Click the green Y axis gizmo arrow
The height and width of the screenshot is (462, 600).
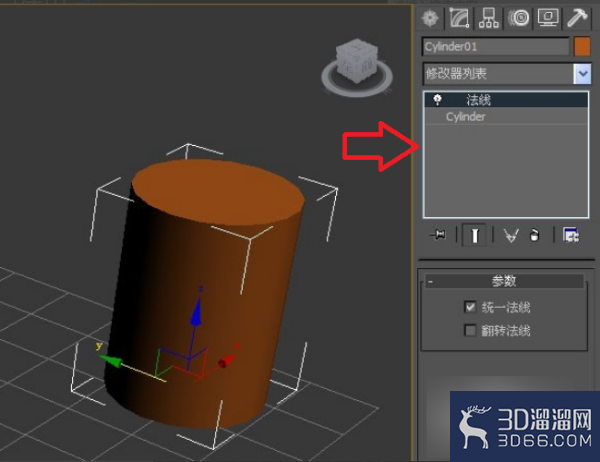[111, 361]
